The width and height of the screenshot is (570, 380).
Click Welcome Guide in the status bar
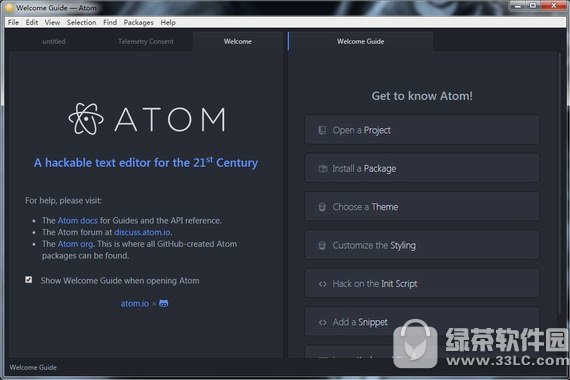click(33, 367)
